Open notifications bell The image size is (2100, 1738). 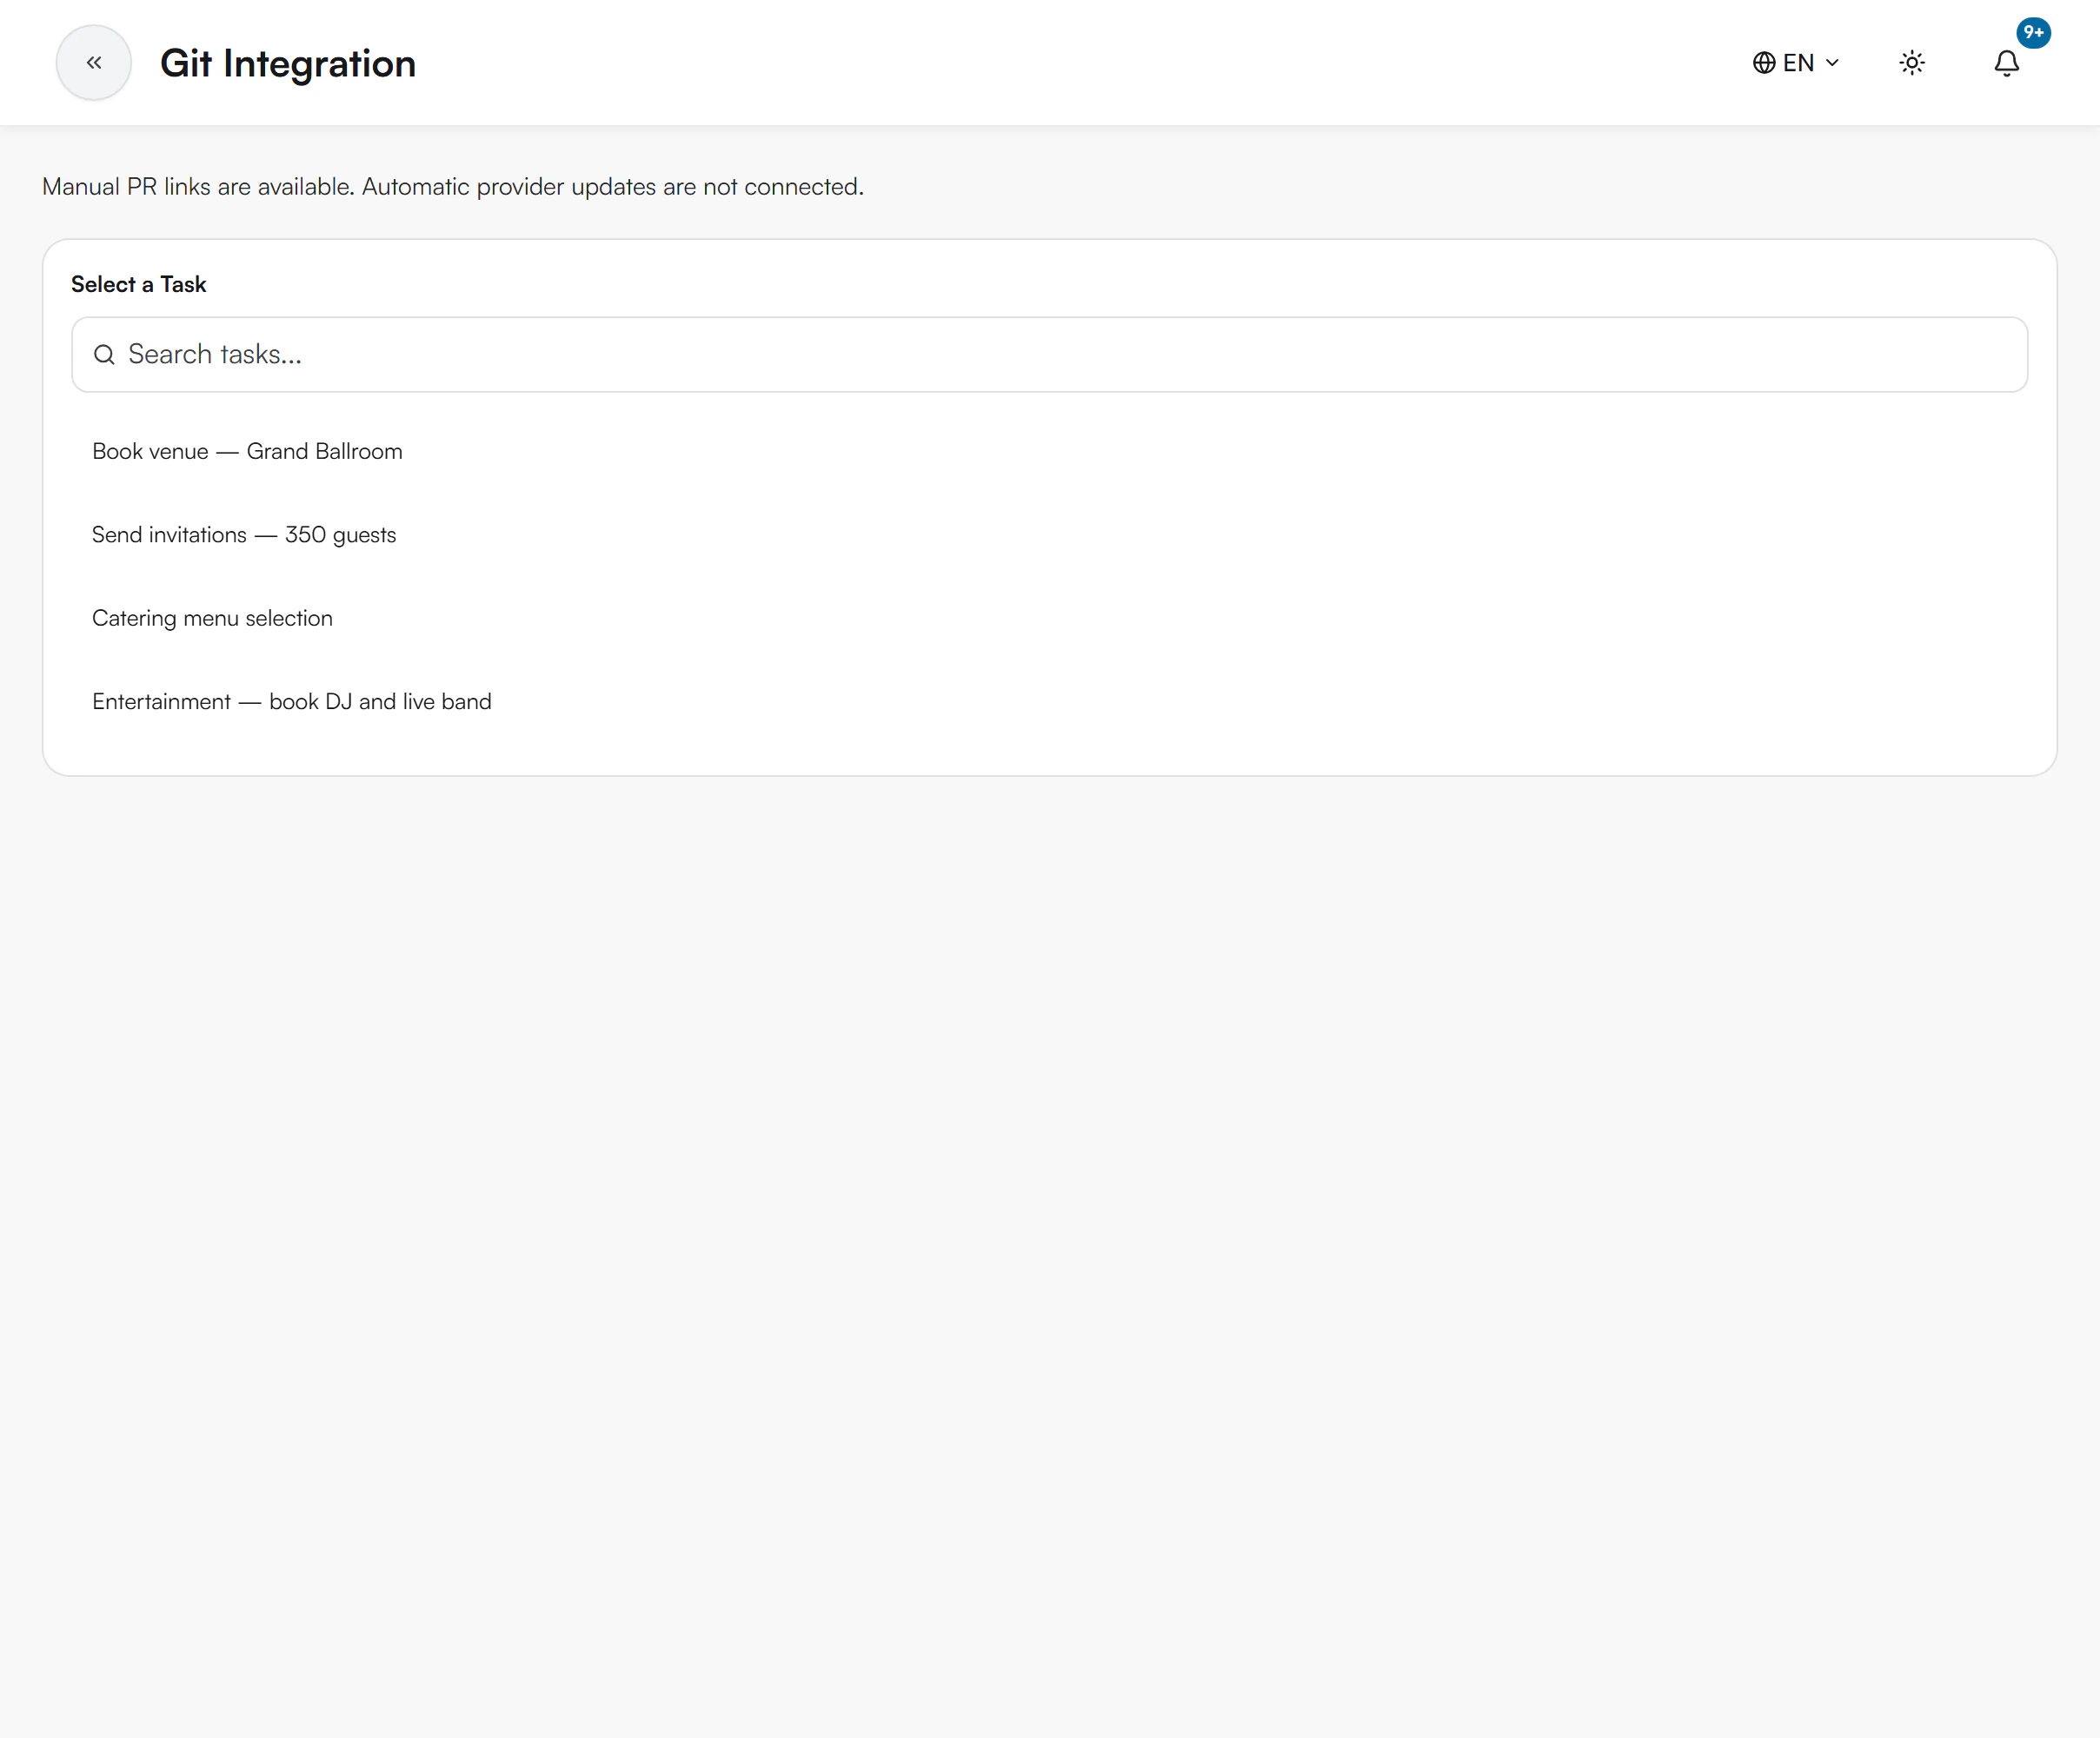2007,63
